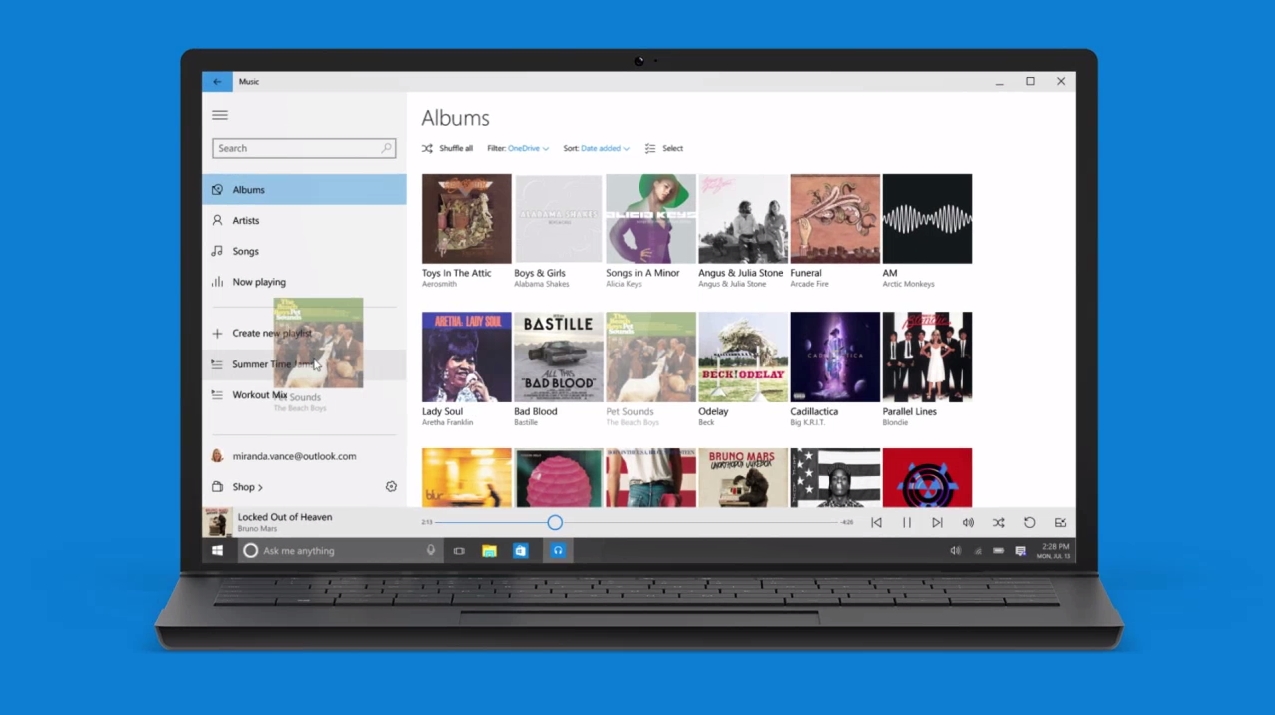The height and width of the screenshot is (715, 1275).
Task: Click the Select list icon
Action: click(650, 148)
